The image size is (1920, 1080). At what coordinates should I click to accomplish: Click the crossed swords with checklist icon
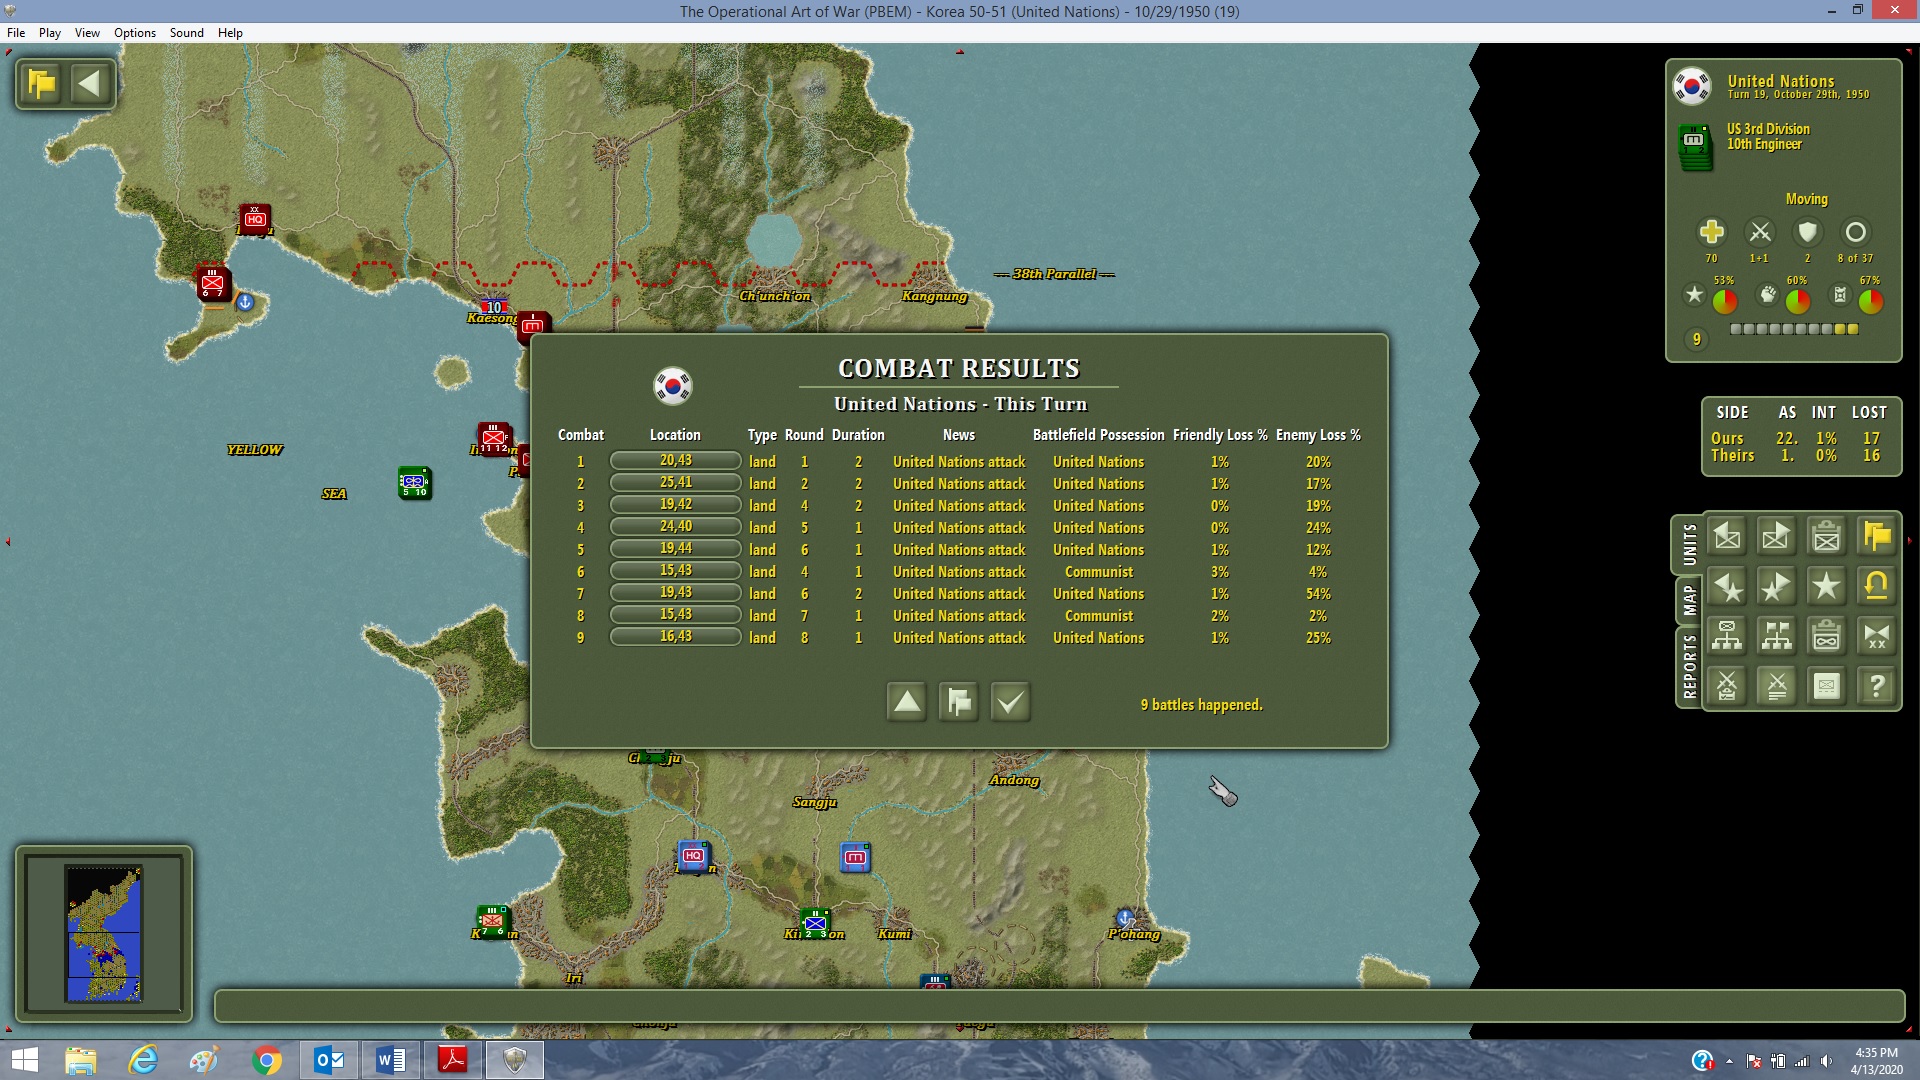(1727, 686)
